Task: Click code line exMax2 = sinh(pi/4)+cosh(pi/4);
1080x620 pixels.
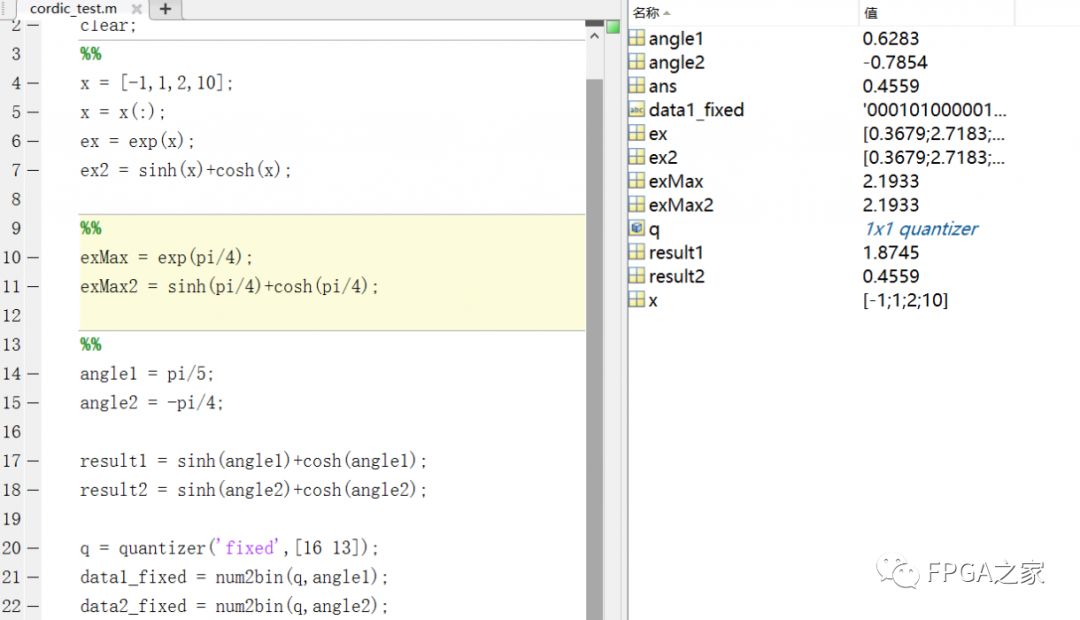Action: click(229, 287)
